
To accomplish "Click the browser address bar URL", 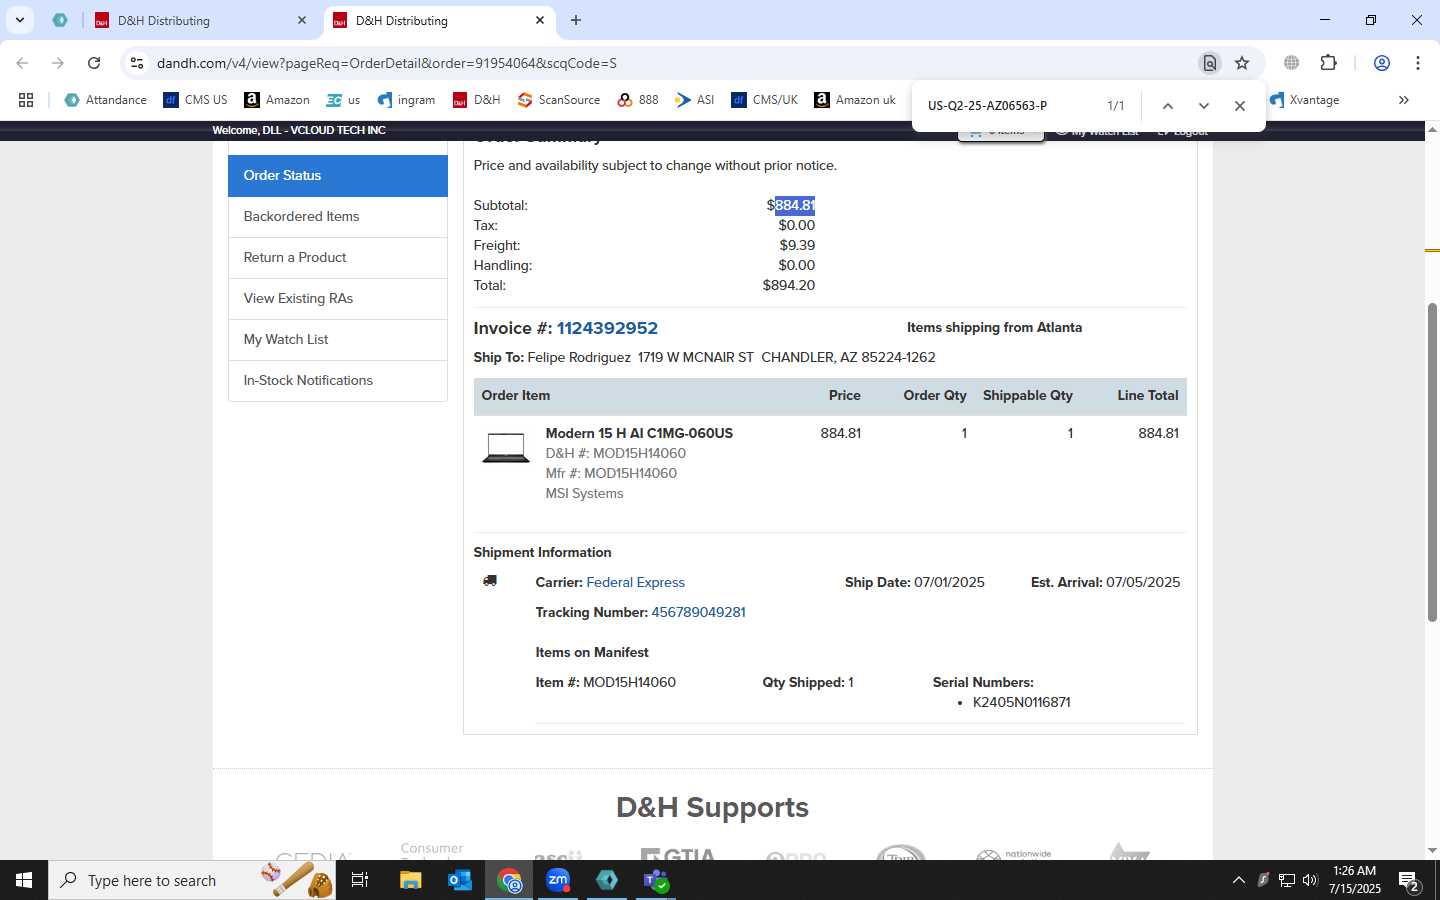I will pyautogui.click(x=386, y=63).
